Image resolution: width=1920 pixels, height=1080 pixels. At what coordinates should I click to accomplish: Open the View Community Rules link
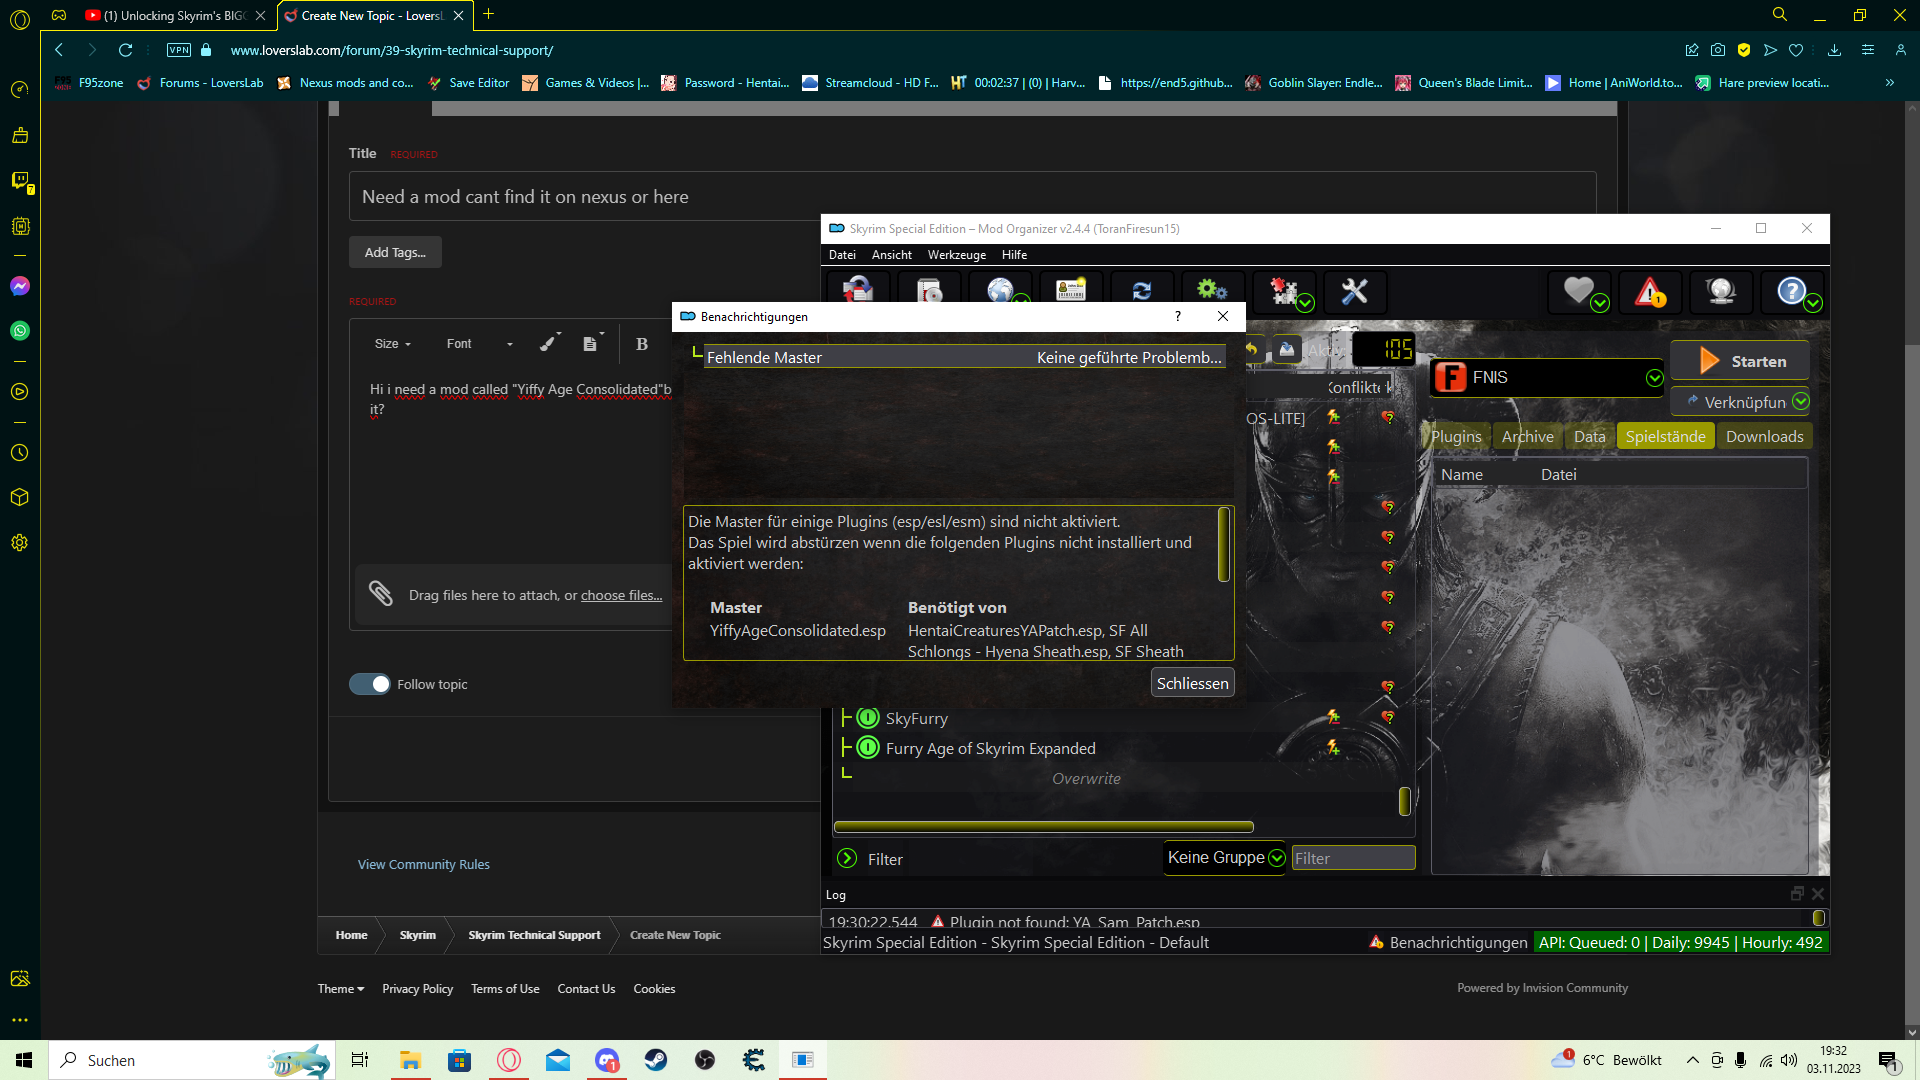424,864
